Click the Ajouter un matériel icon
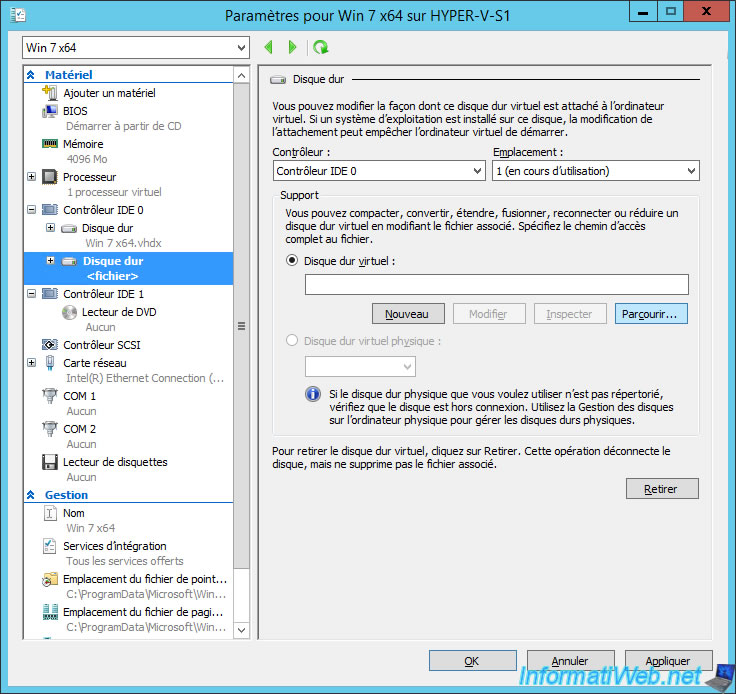The width and height of the screenshot is (736, 694). click(50, 92)
